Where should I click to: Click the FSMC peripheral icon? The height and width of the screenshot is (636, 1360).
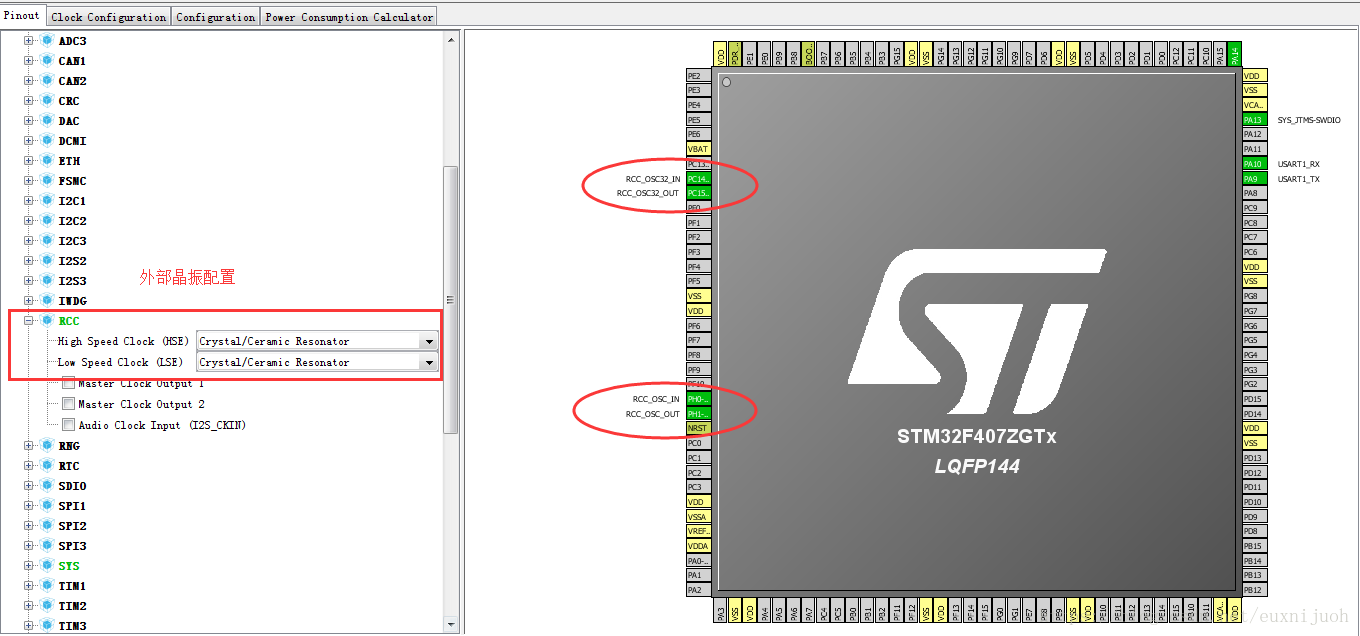click(x=47, y=181)
